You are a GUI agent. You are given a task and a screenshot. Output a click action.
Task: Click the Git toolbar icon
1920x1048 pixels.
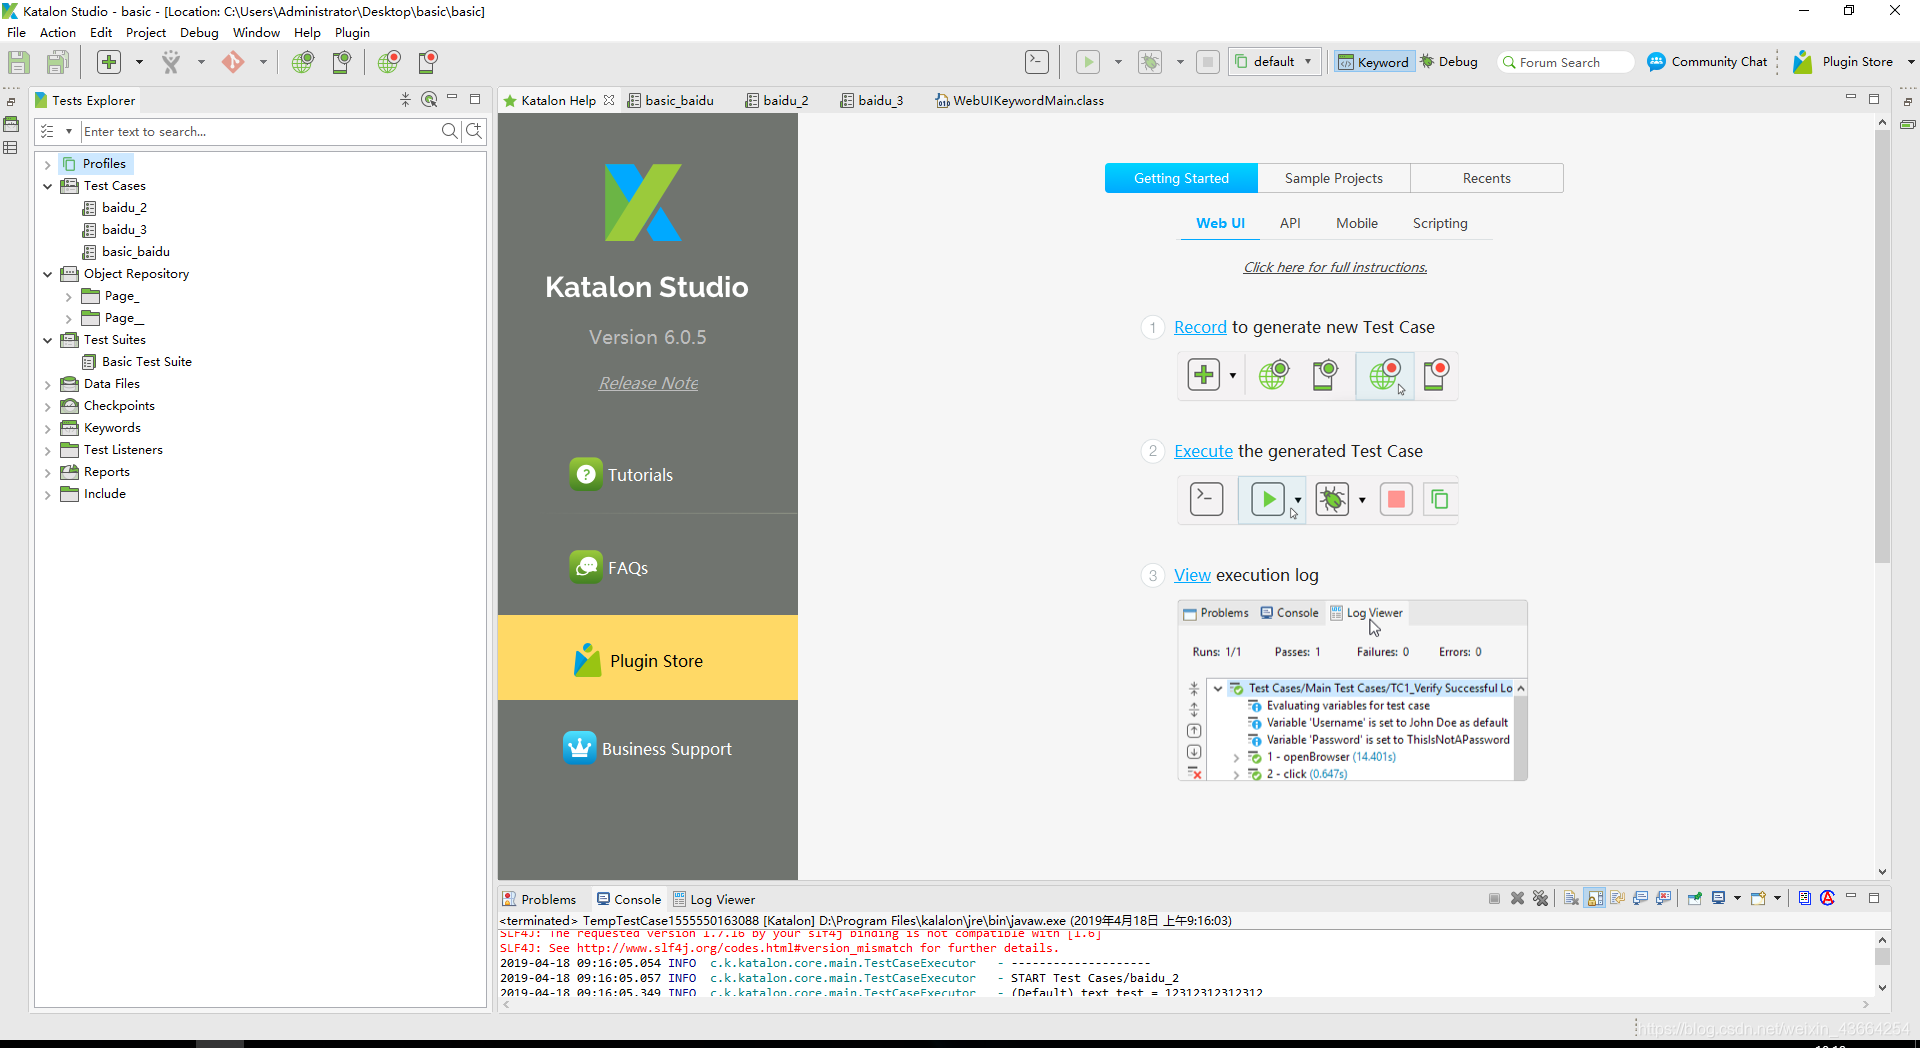click(233, 62)
